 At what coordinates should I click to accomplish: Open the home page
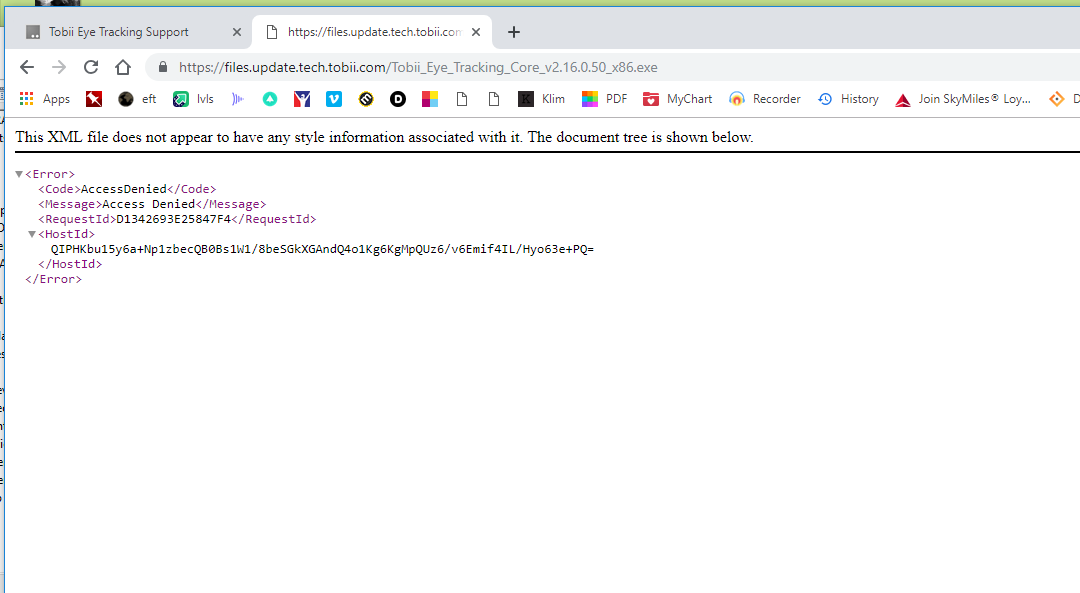(123, 67)
